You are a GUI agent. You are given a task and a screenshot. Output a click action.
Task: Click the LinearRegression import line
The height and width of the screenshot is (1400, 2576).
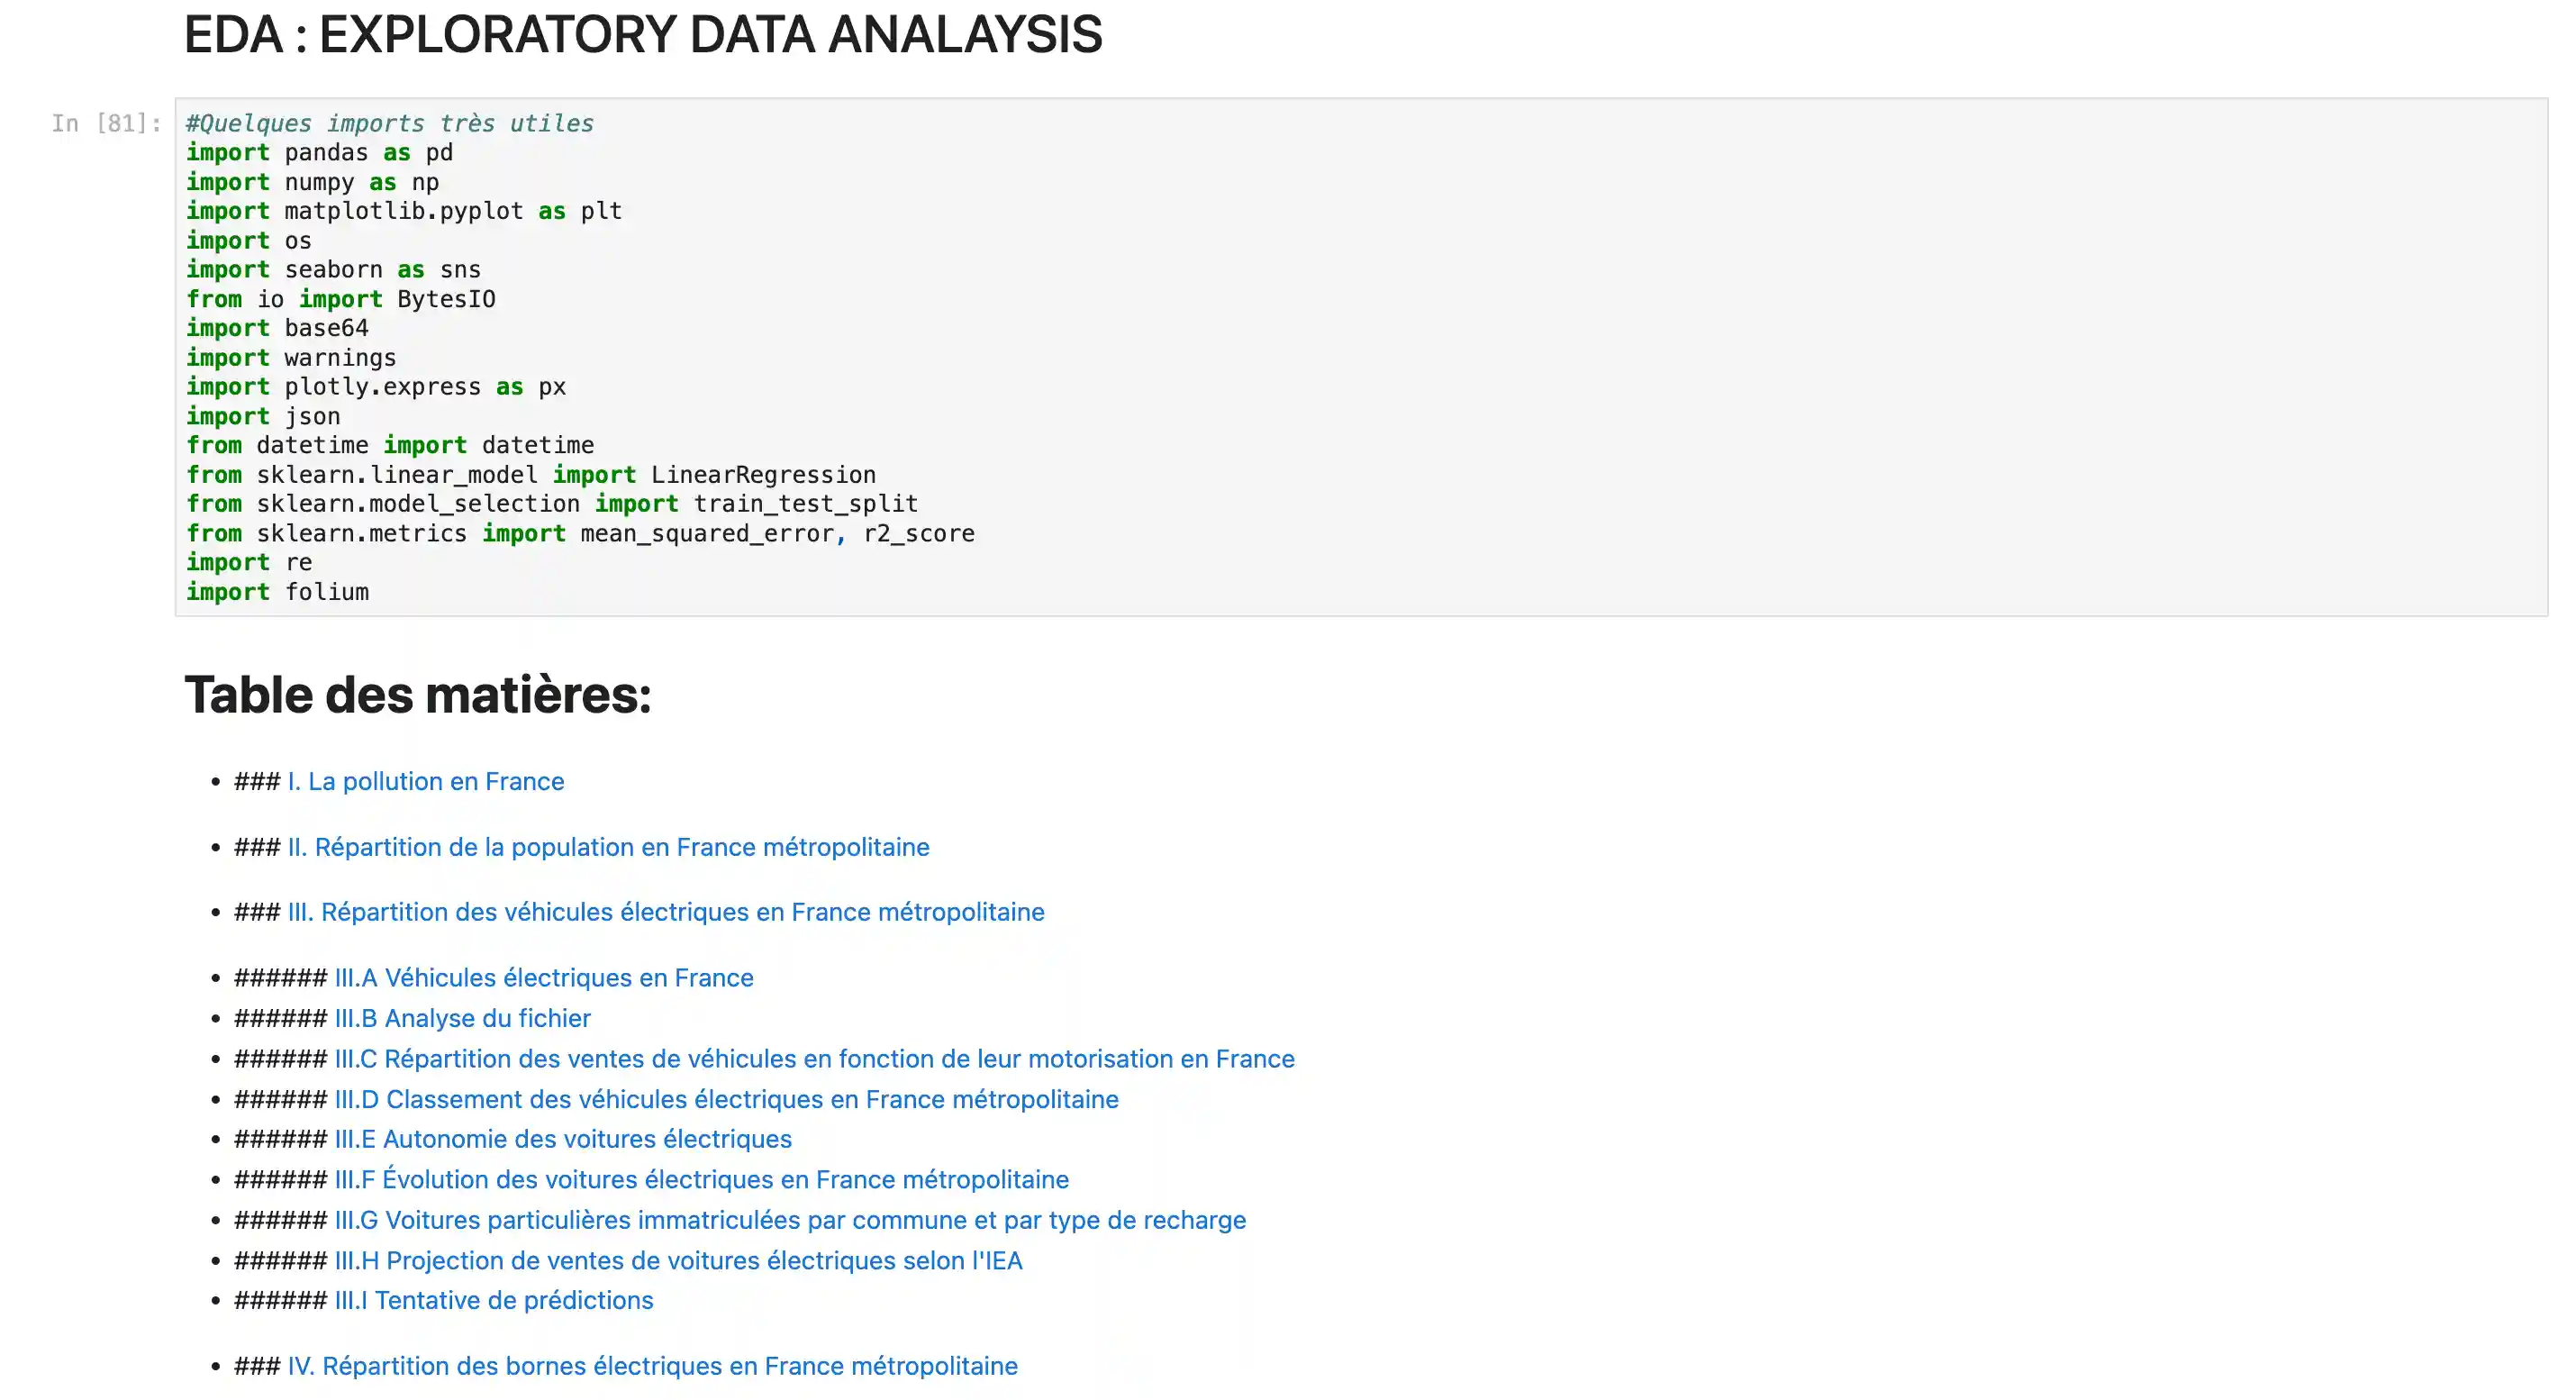click(x=530, y=475)
